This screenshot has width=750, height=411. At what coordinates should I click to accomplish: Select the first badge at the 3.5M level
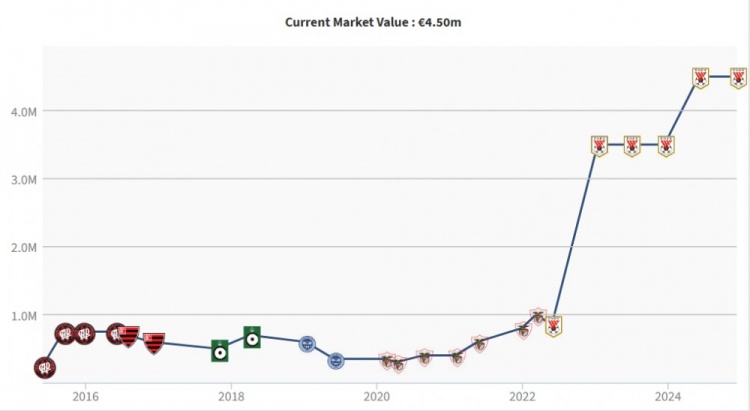[x=599, y=146]
